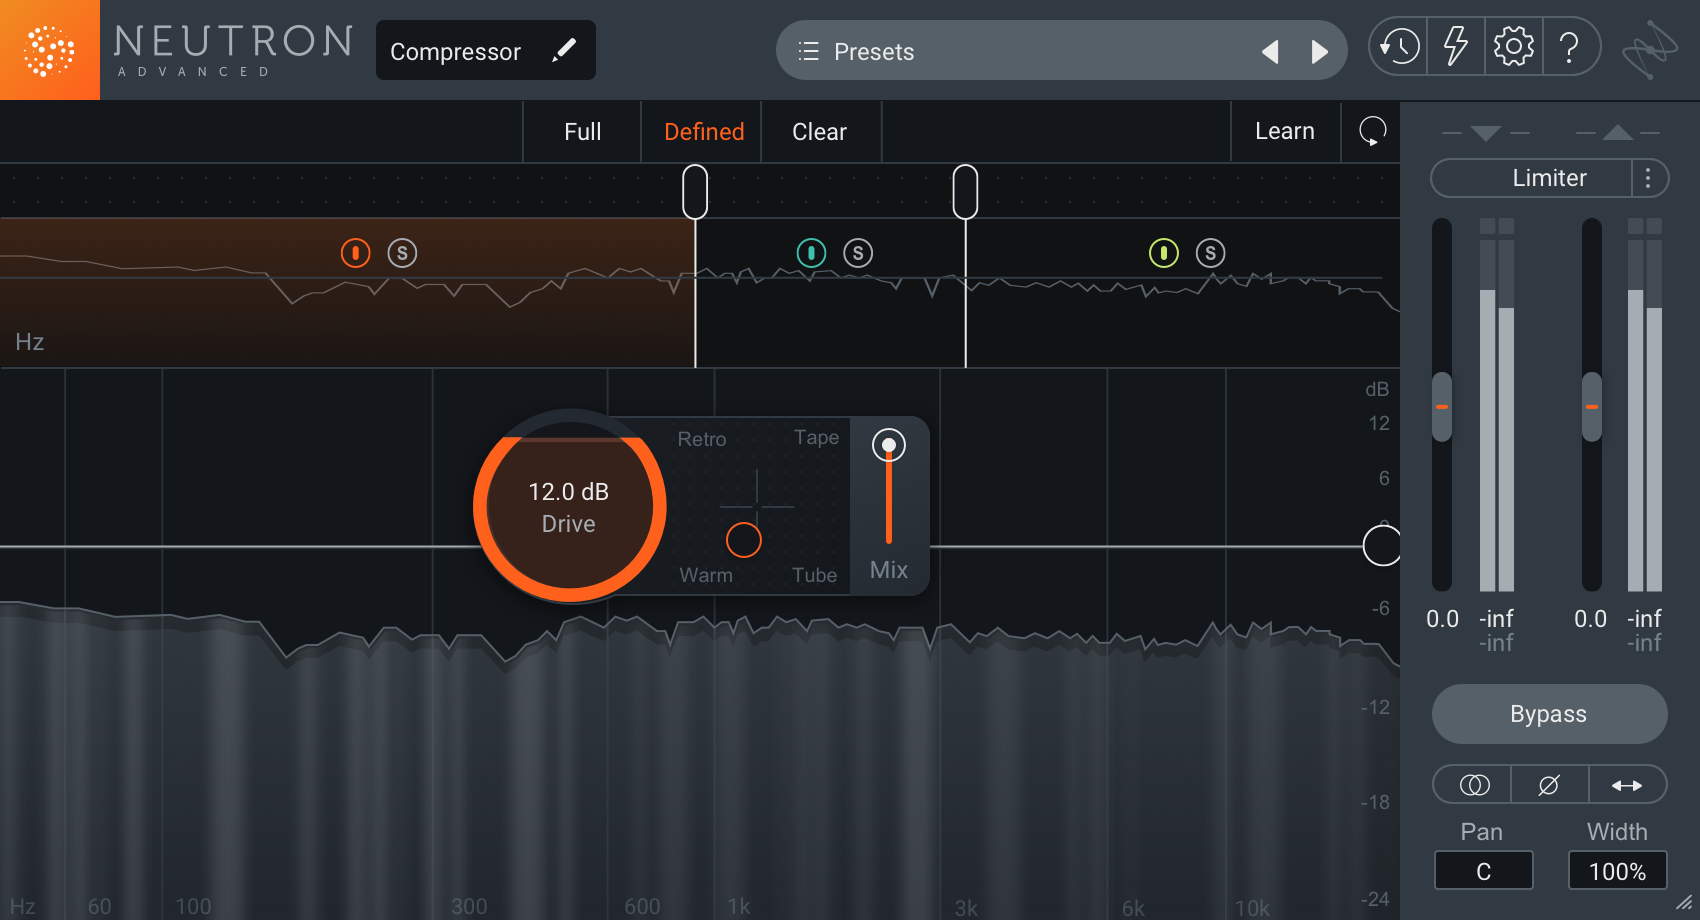
Task: Open help via question mark icon
Action: tap(1569, 47)
